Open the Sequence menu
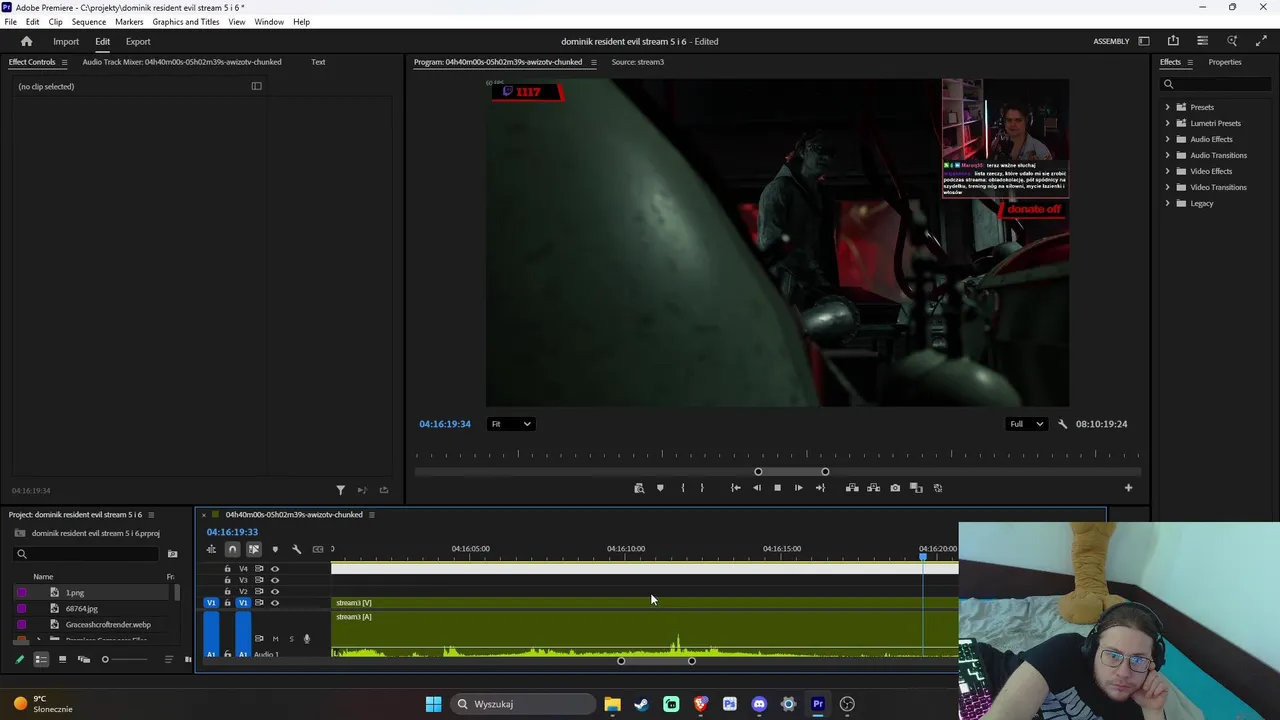The image size is (1280, 720). point(89,22)
